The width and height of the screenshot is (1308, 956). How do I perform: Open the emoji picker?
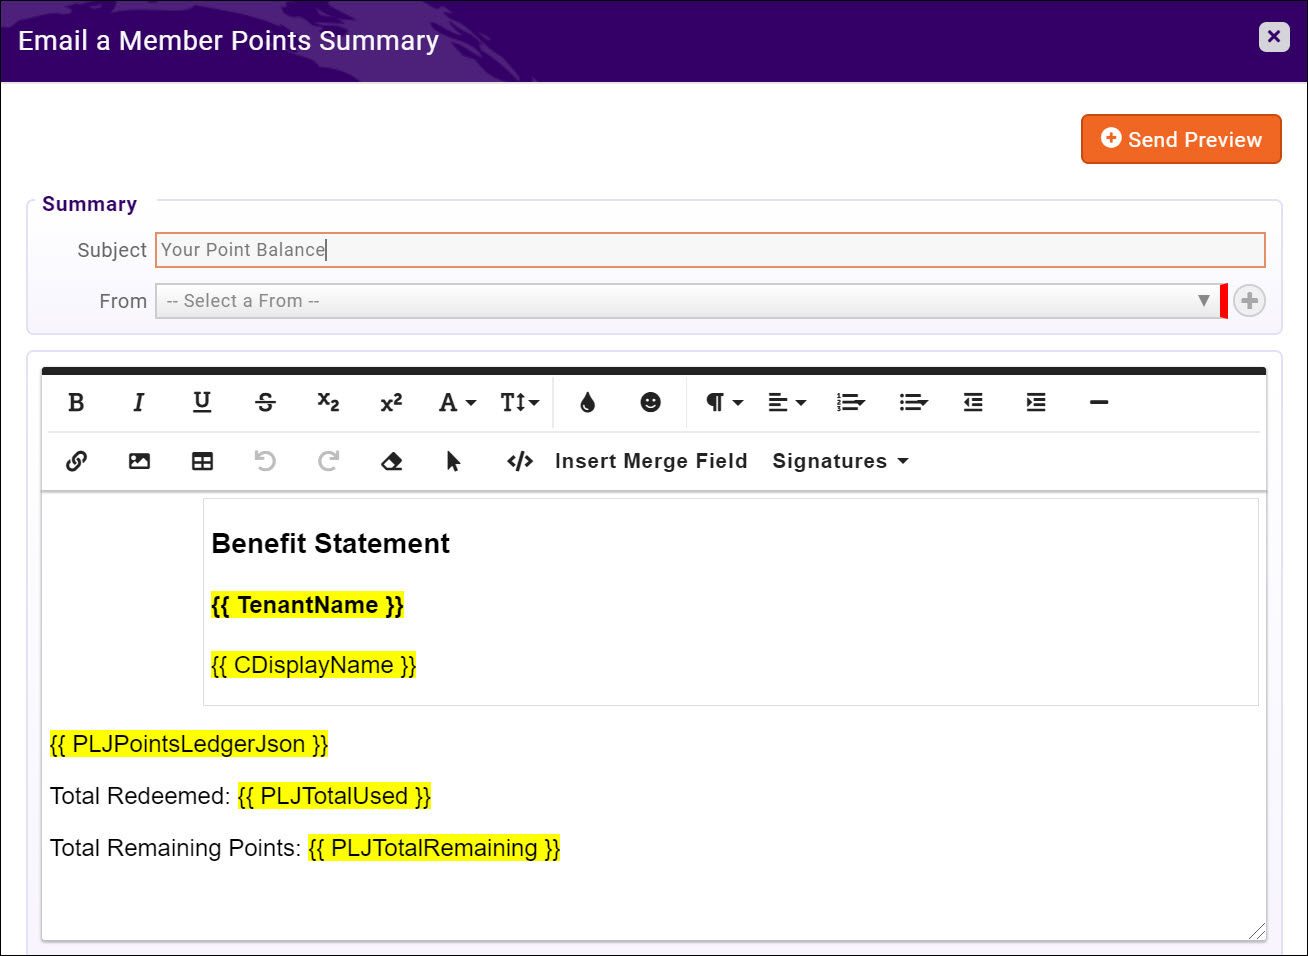pyautogui.click(x=650, y=402)
